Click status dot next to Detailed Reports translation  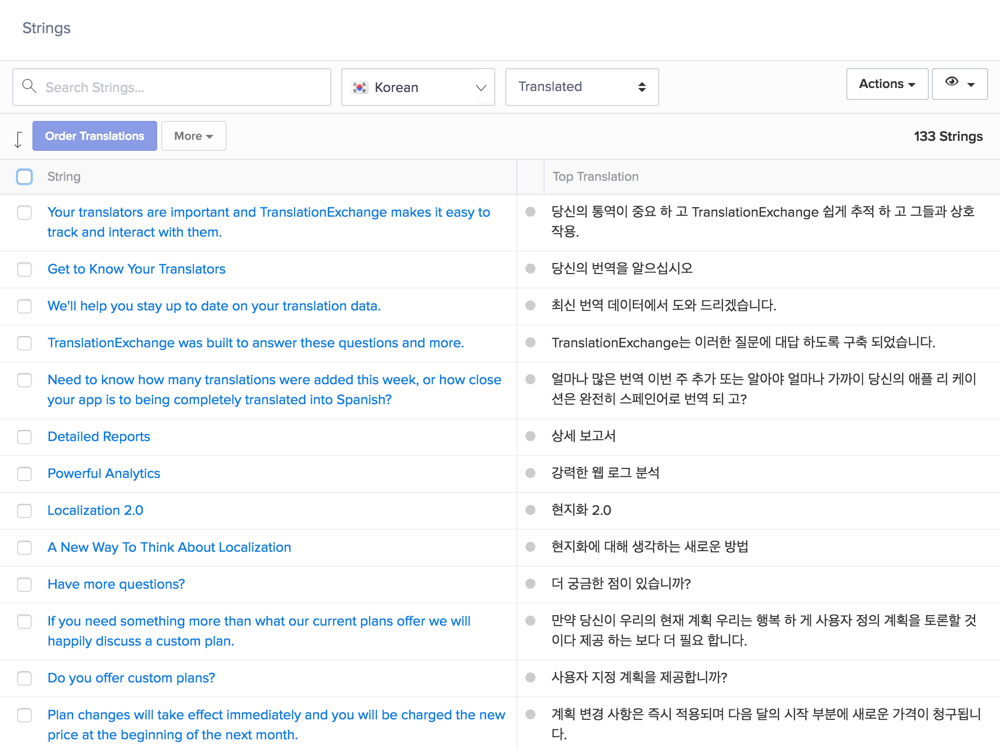[530, 436]
